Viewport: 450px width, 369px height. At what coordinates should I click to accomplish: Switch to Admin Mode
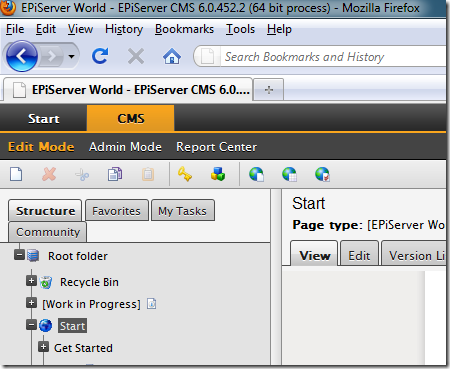click(125, 147)
